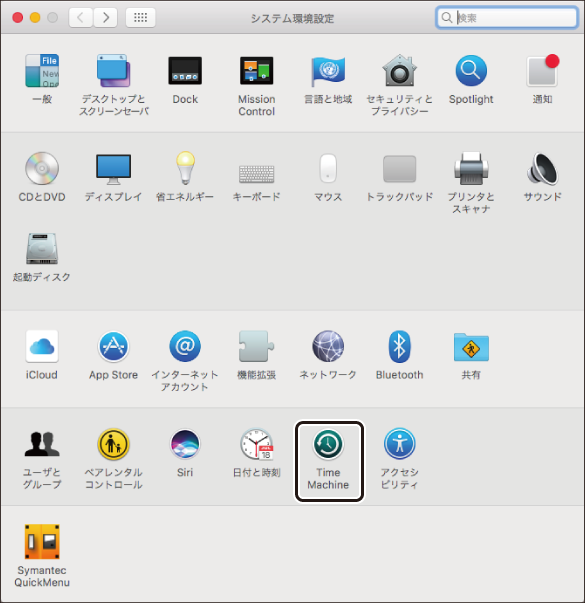
Task: Open the 日付と時刻 date and time pane
Action: [x=257, y=444]
